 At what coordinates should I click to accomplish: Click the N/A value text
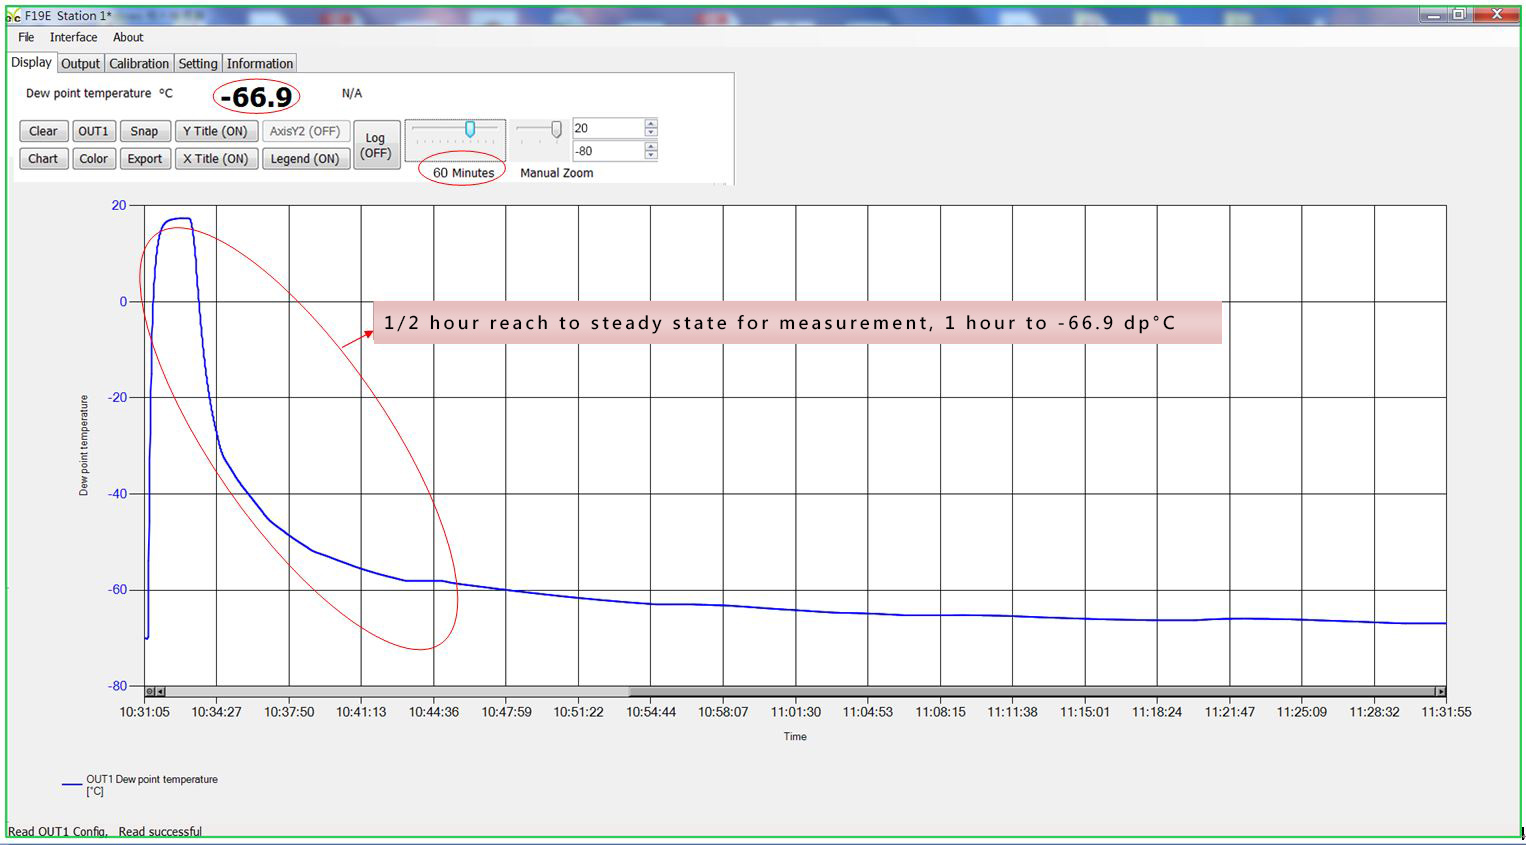click(352, 93)
